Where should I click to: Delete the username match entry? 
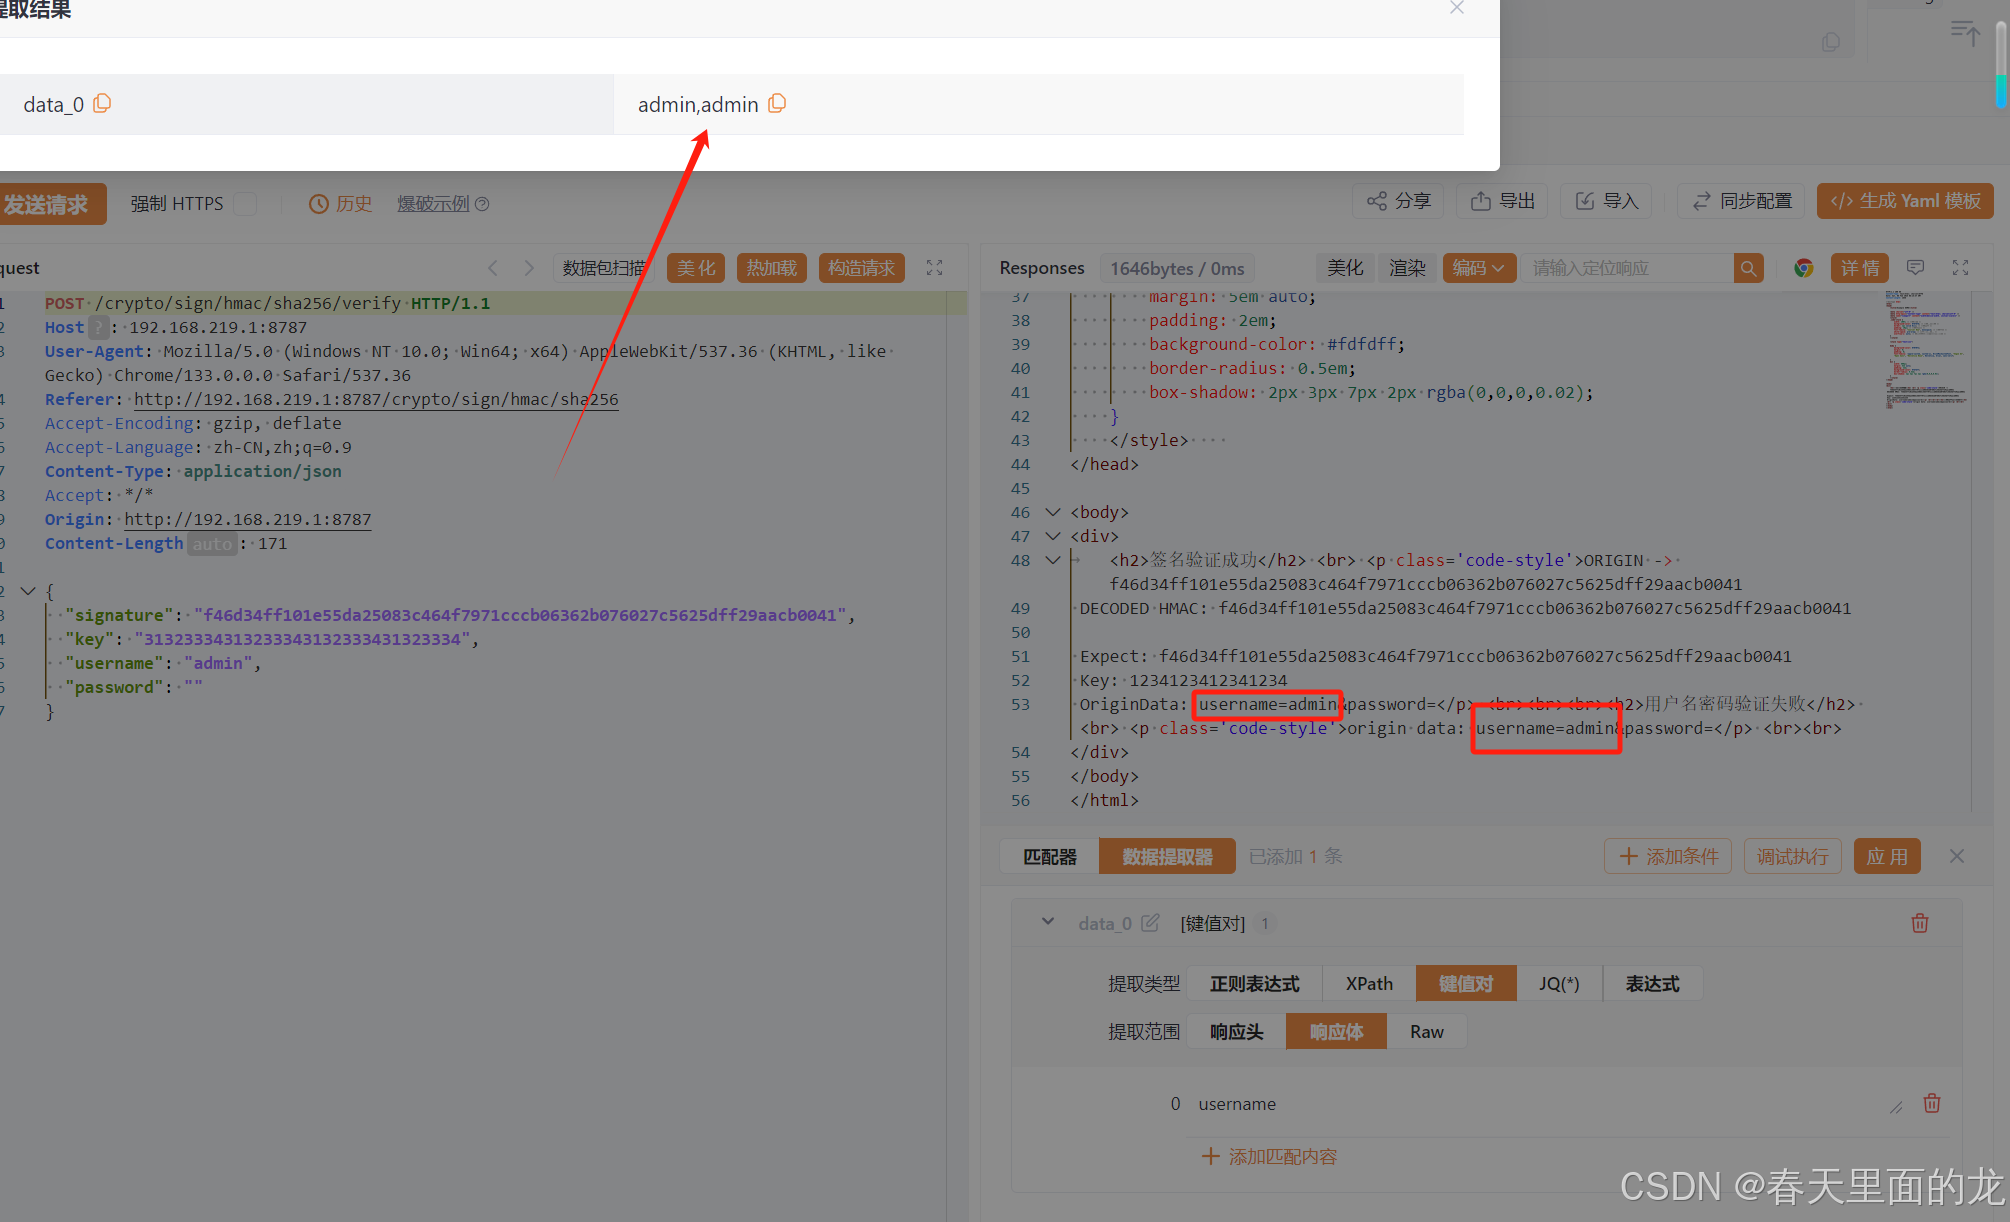pos(1932,1103)
